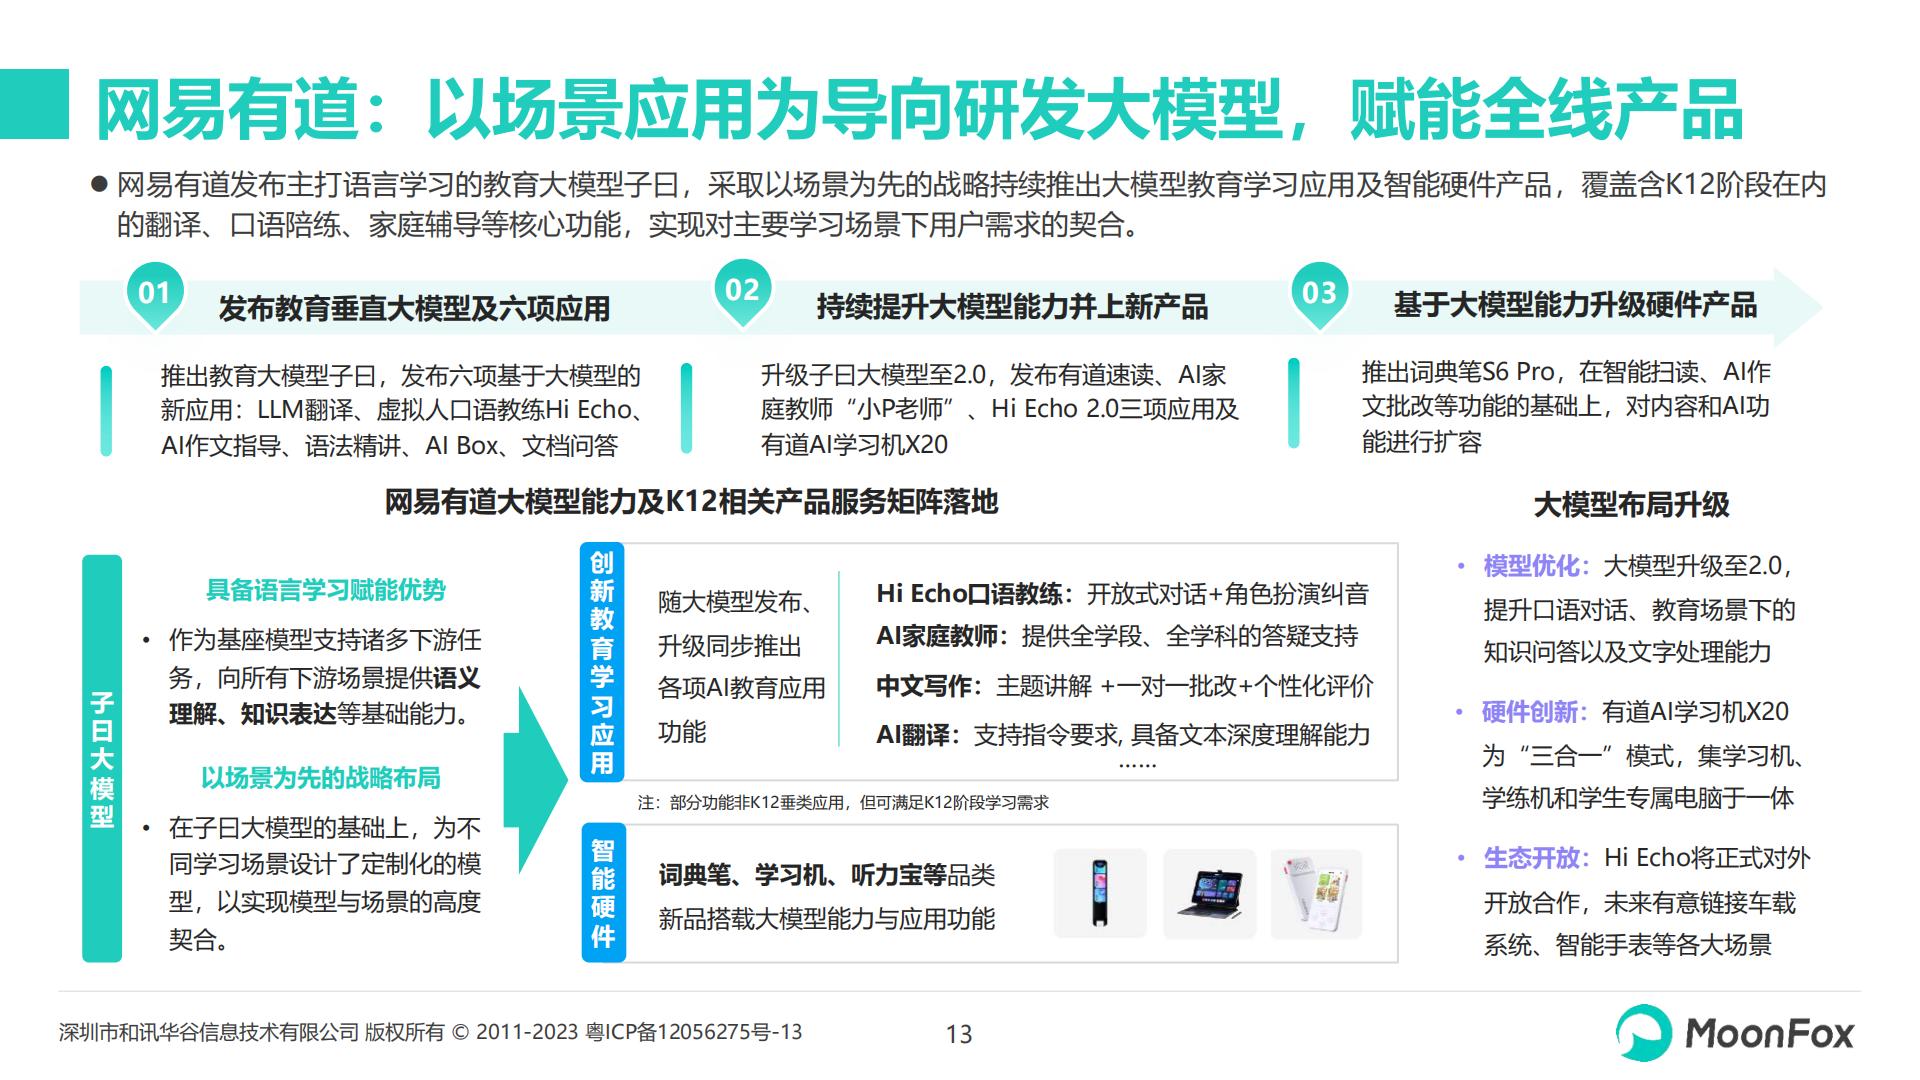
Task: Click the 中文写作 line
Action: pyautogui.click(x=1125, y=686)
